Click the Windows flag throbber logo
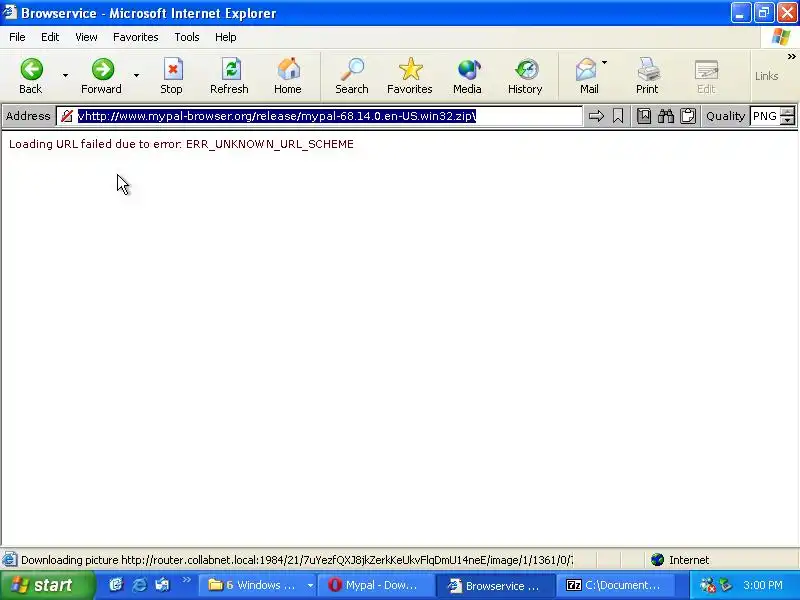This screenshot has height=600, width=800. 780,37
